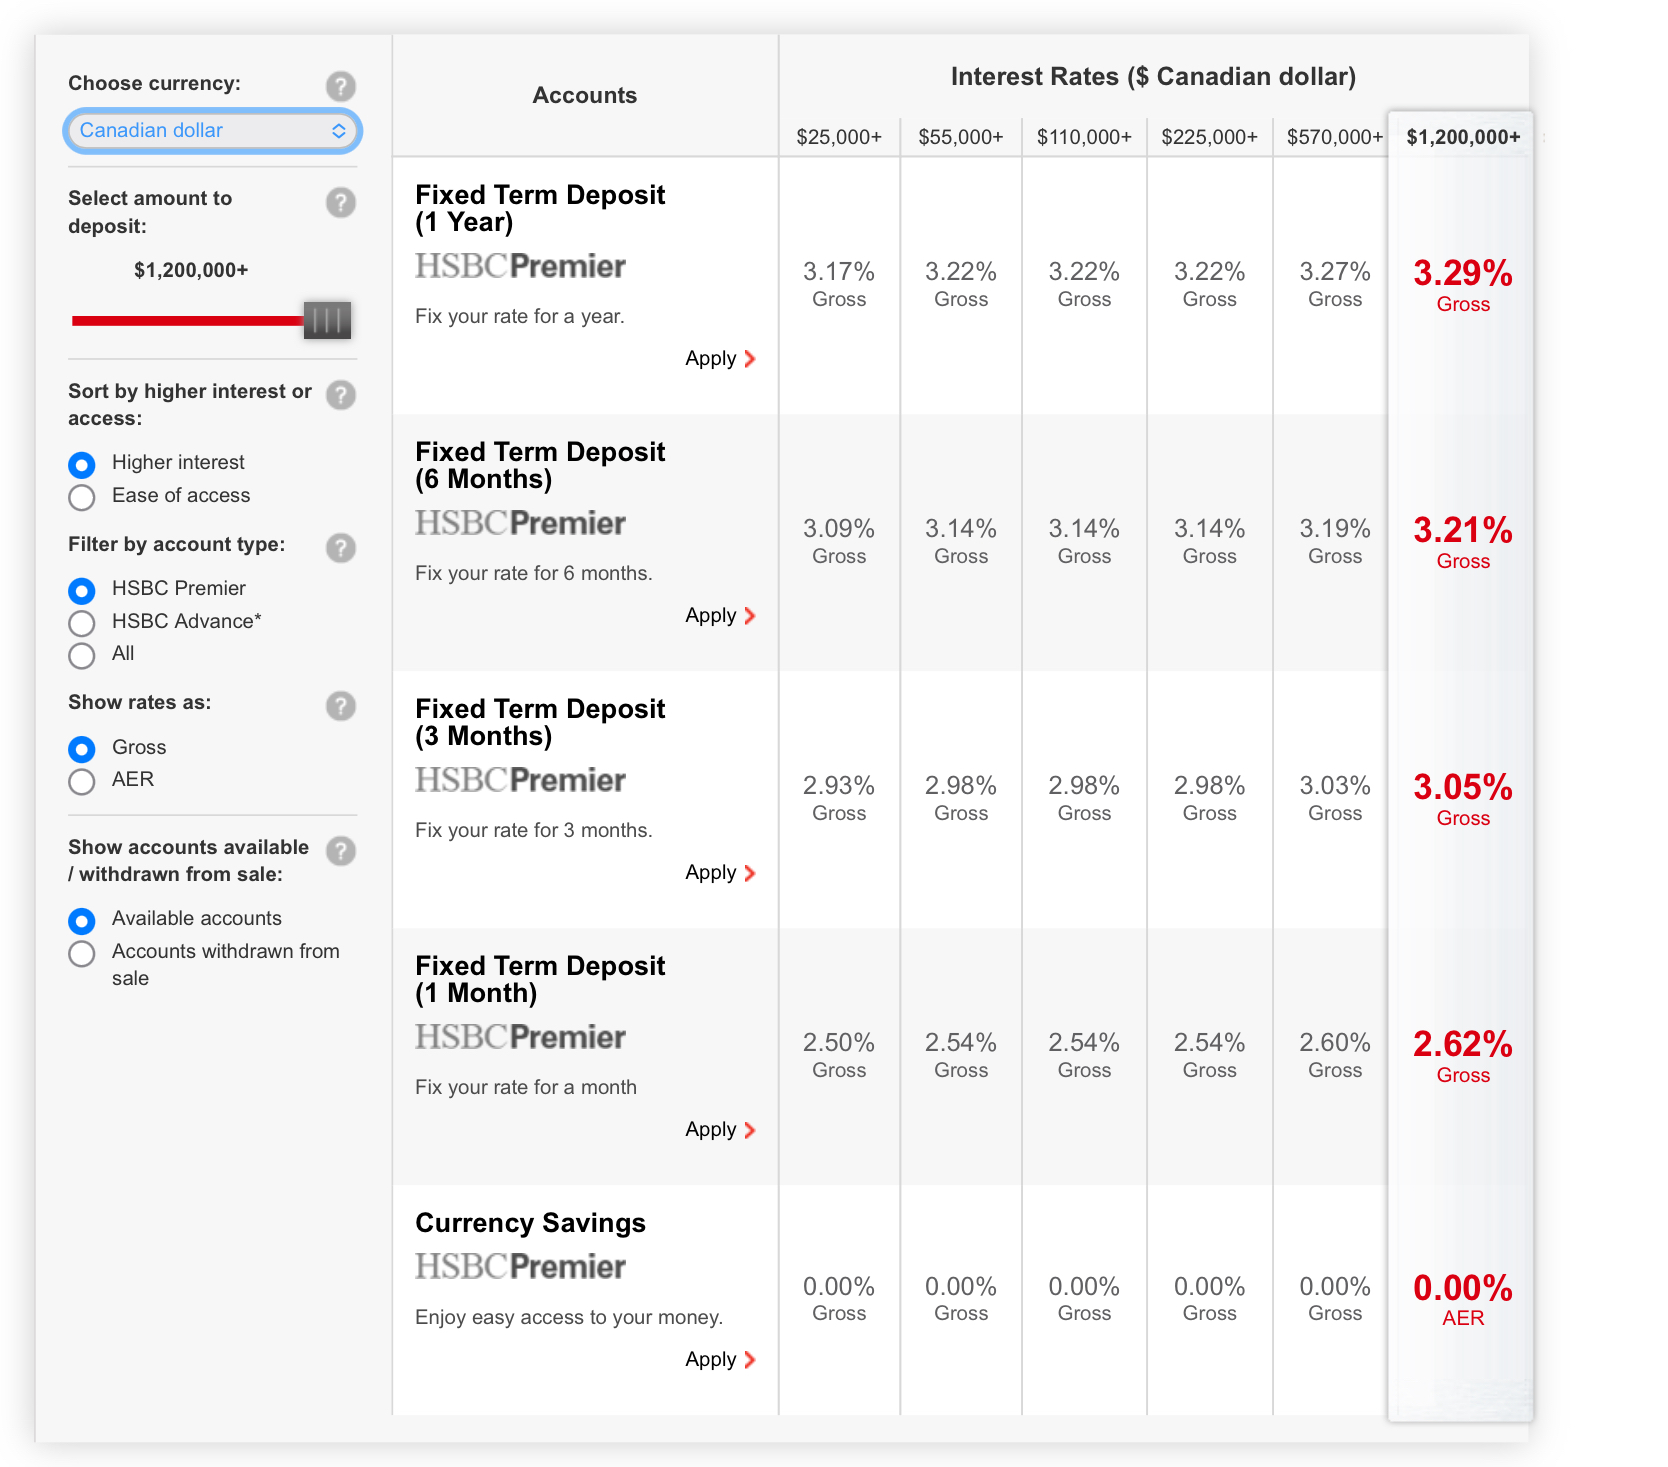Image resolution: width=1668 pixels, height=1467 pixels.
Task: Show rates as AER
Action: [82, 781]
